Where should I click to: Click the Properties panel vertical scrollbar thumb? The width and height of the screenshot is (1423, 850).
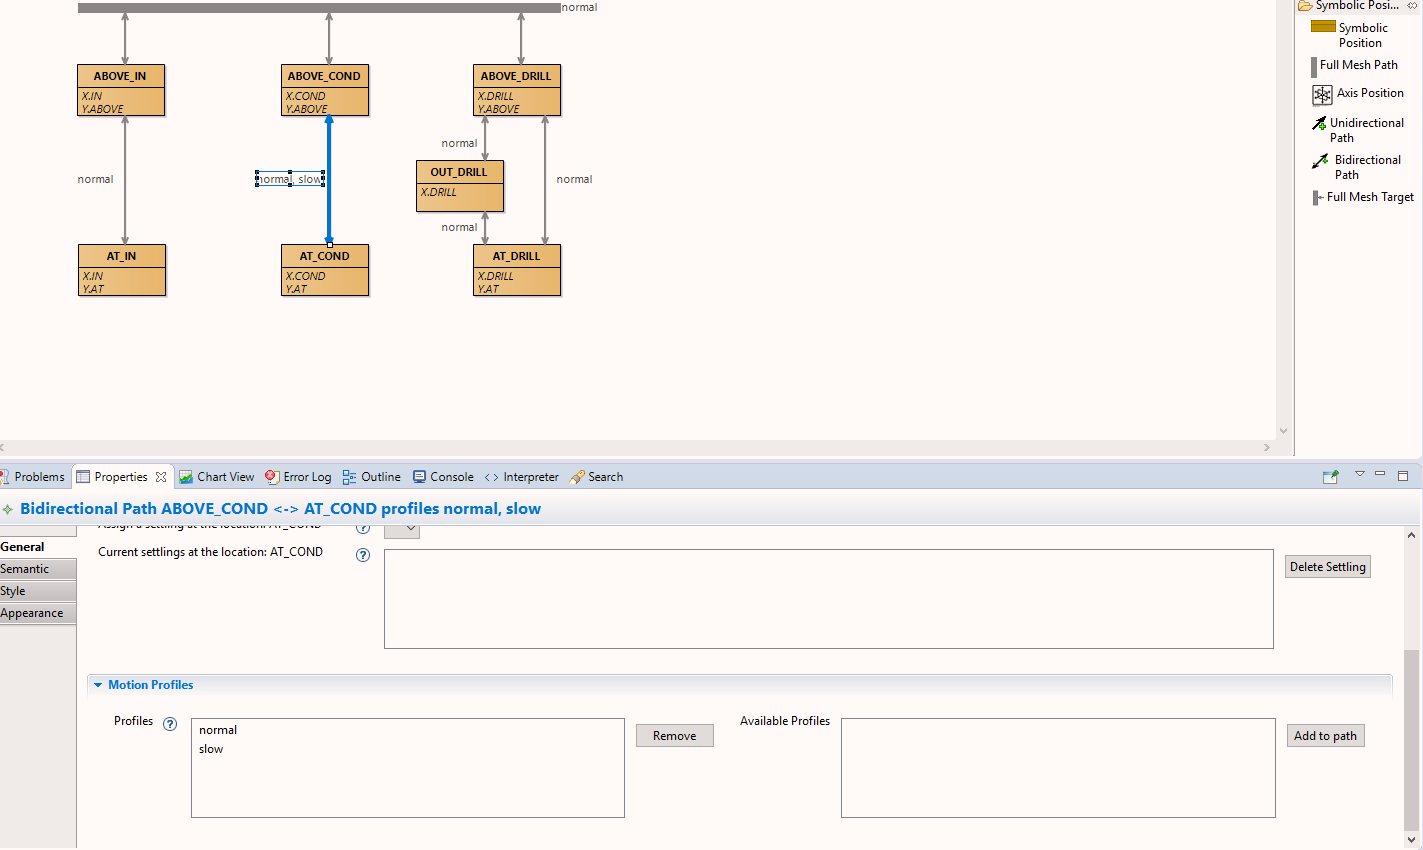(1411, 740)
